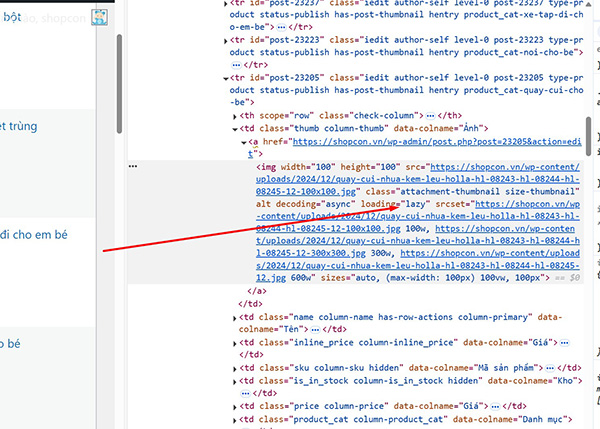Click the data-colname="Mã sản phẩm" attribute
The height and width of the screenshot is (429, 600).
tap(473, 368)
